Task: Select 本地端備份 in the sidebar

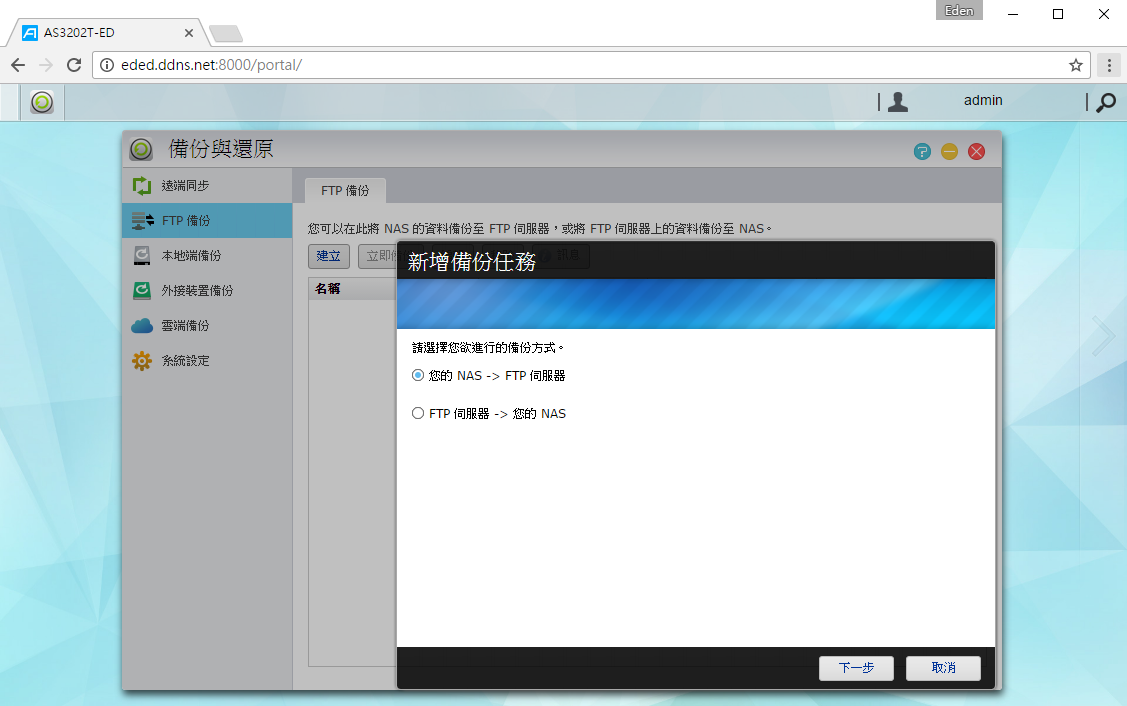Action: click(x=207, y=255)
